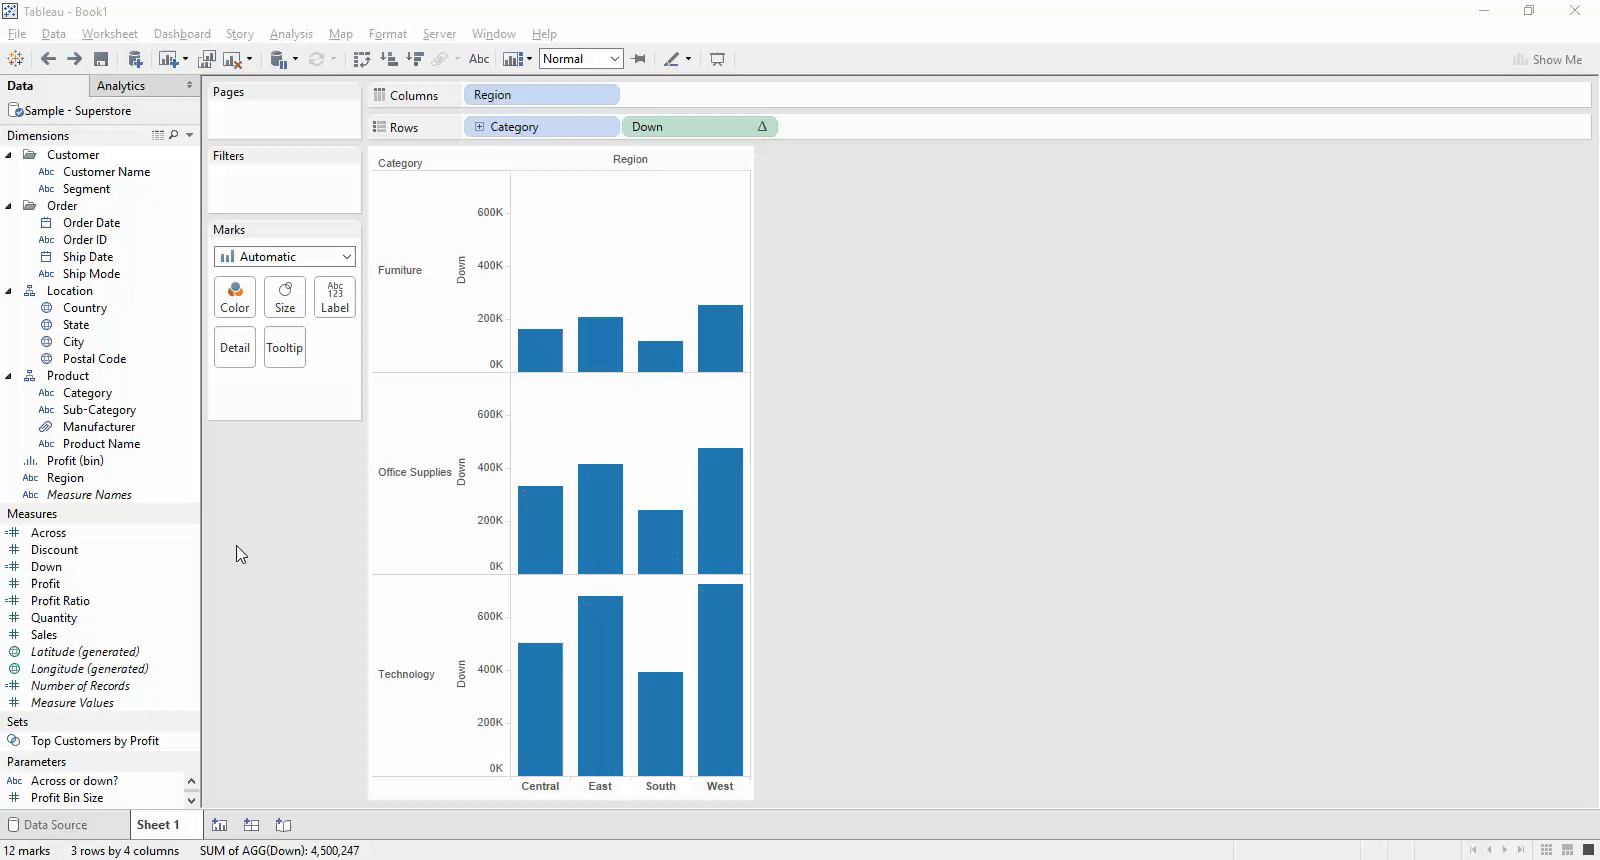Click the Tableau start page logo icon
Screen dimensions: 1600x860
pyautogui.click(x=16, y=59)
